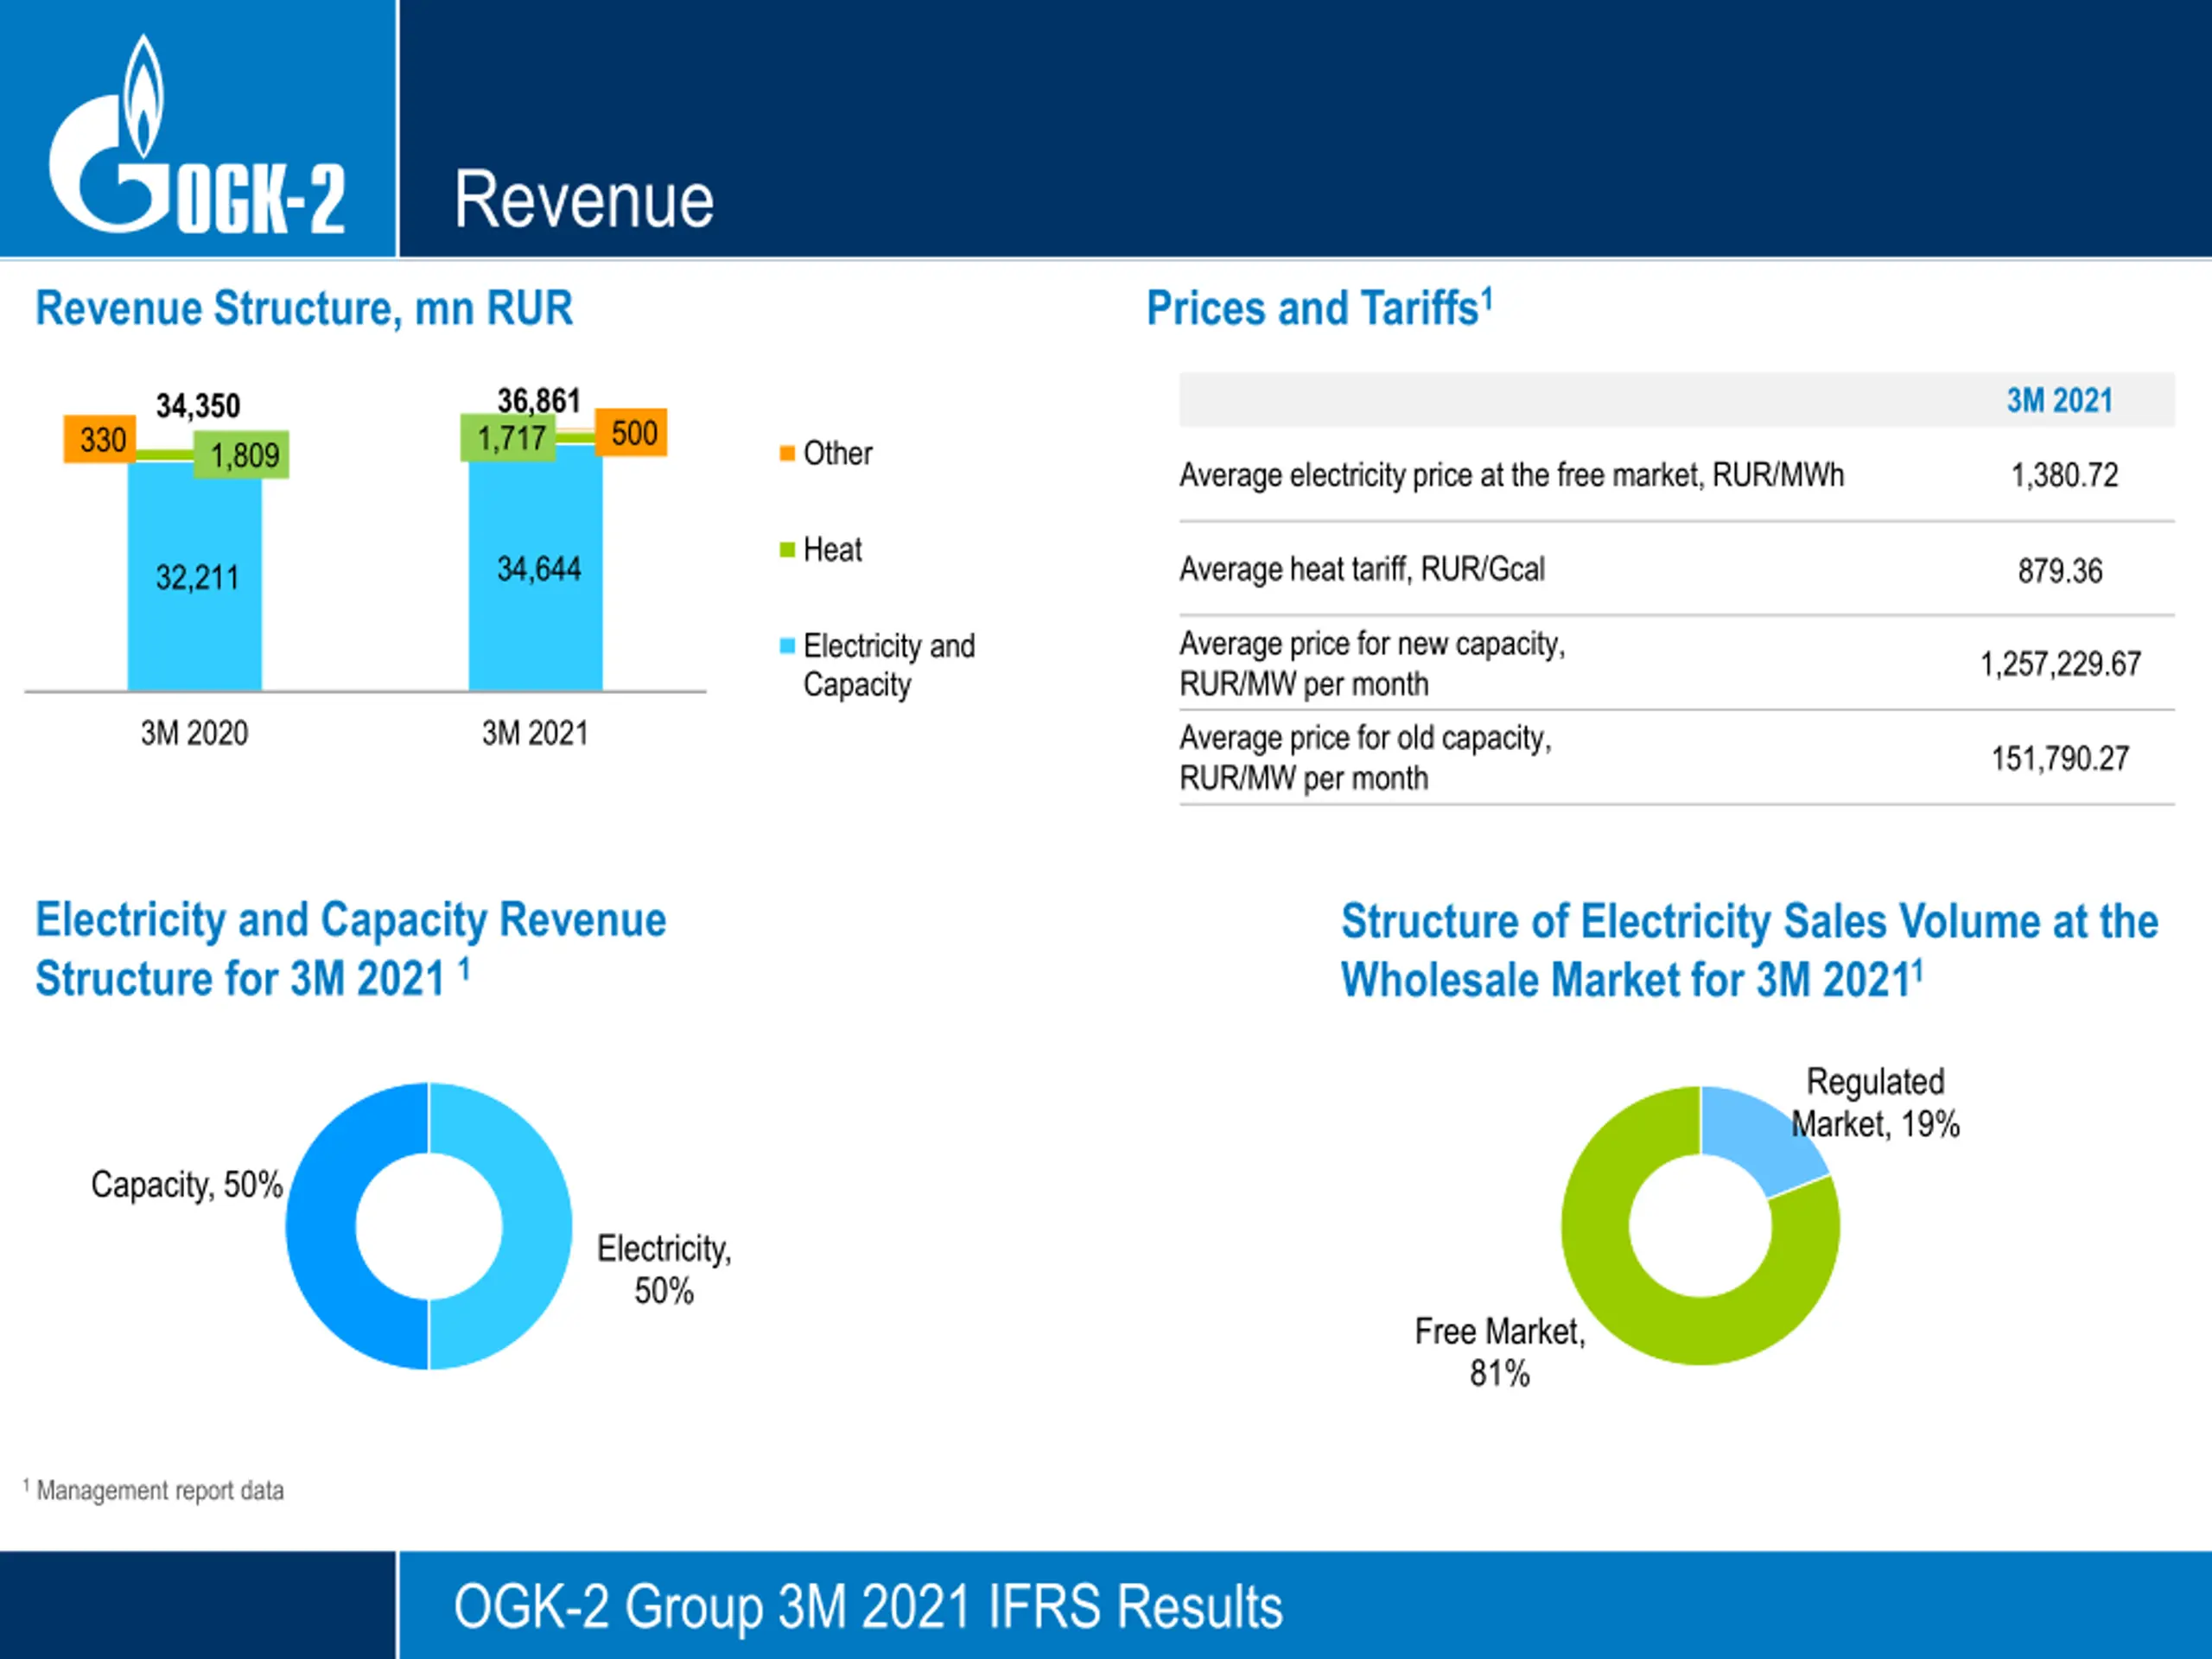Click the 879.36 table value
2212x1659 pixels.
2060,571
